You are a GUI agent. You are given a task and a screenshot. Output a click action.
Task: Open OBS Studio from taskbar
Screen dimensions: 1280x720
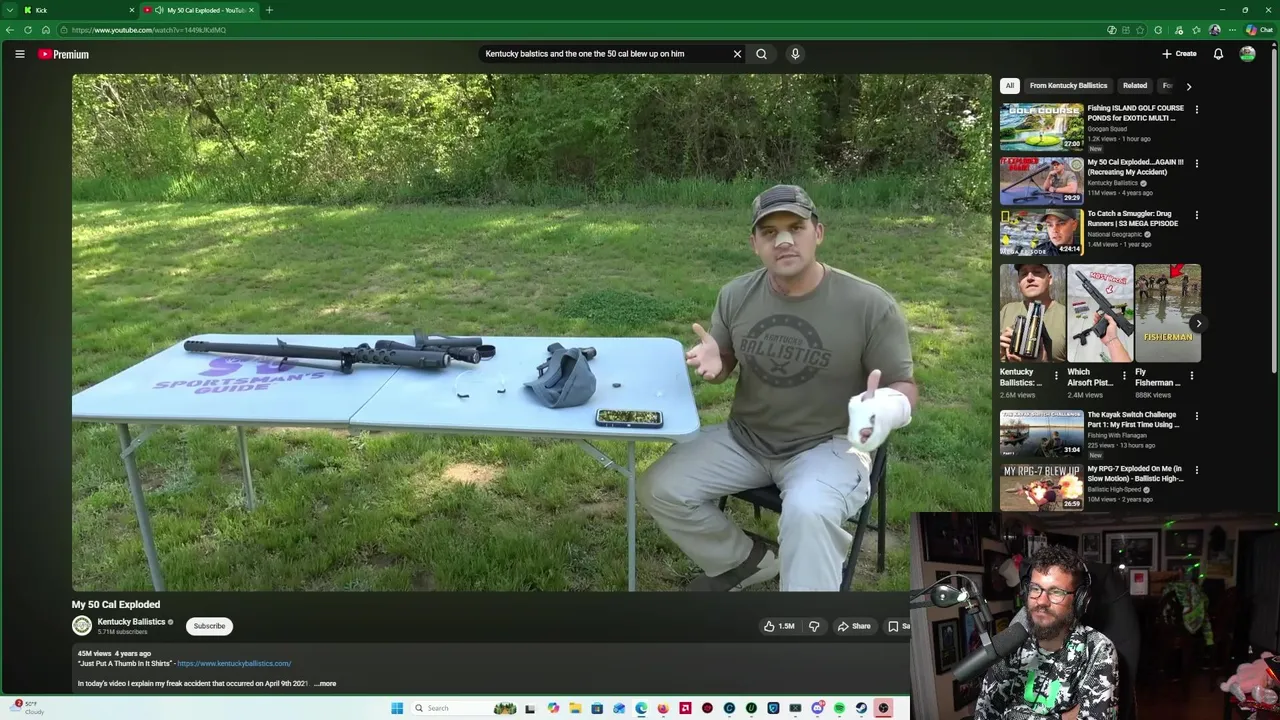883,708
